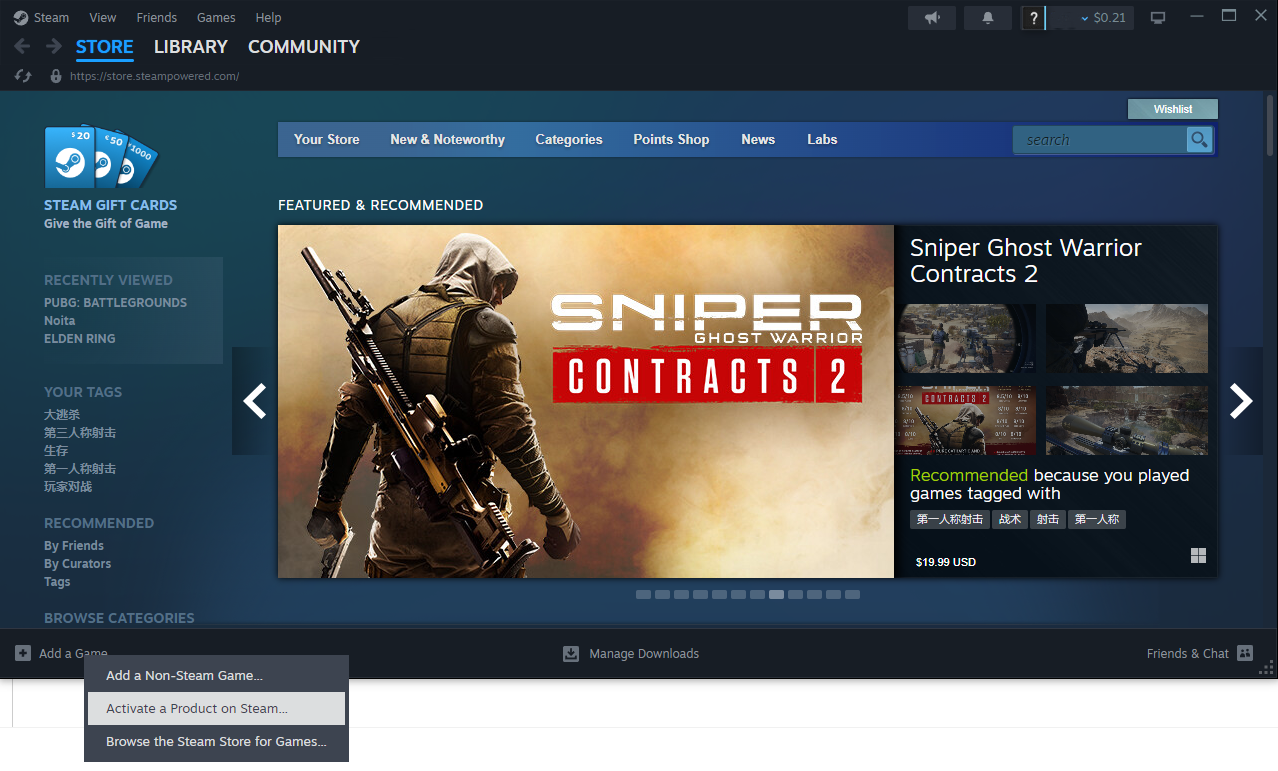Show the previous featured game
Image resolution: width=1278 pixels, height=771 pixels.
255,401
